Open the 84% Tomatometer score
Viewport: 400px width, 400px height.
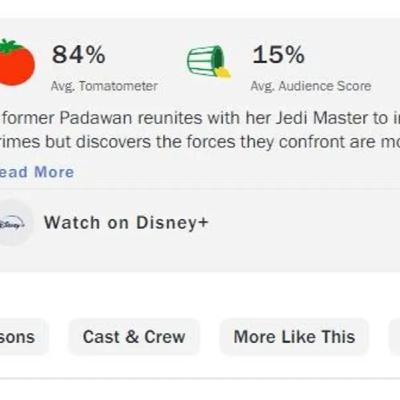click(x=79, y=54)
